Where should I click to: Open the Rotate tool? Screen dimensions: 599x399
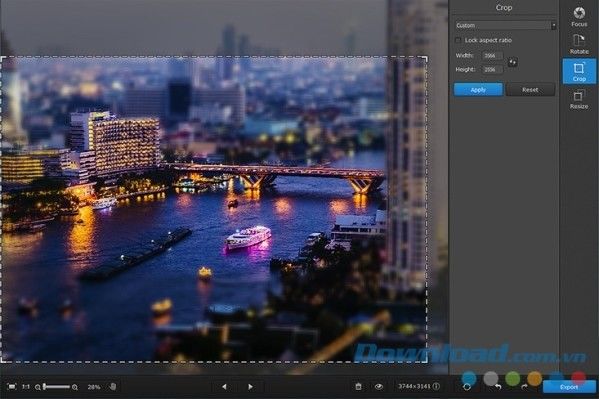[x=579, y=44]
